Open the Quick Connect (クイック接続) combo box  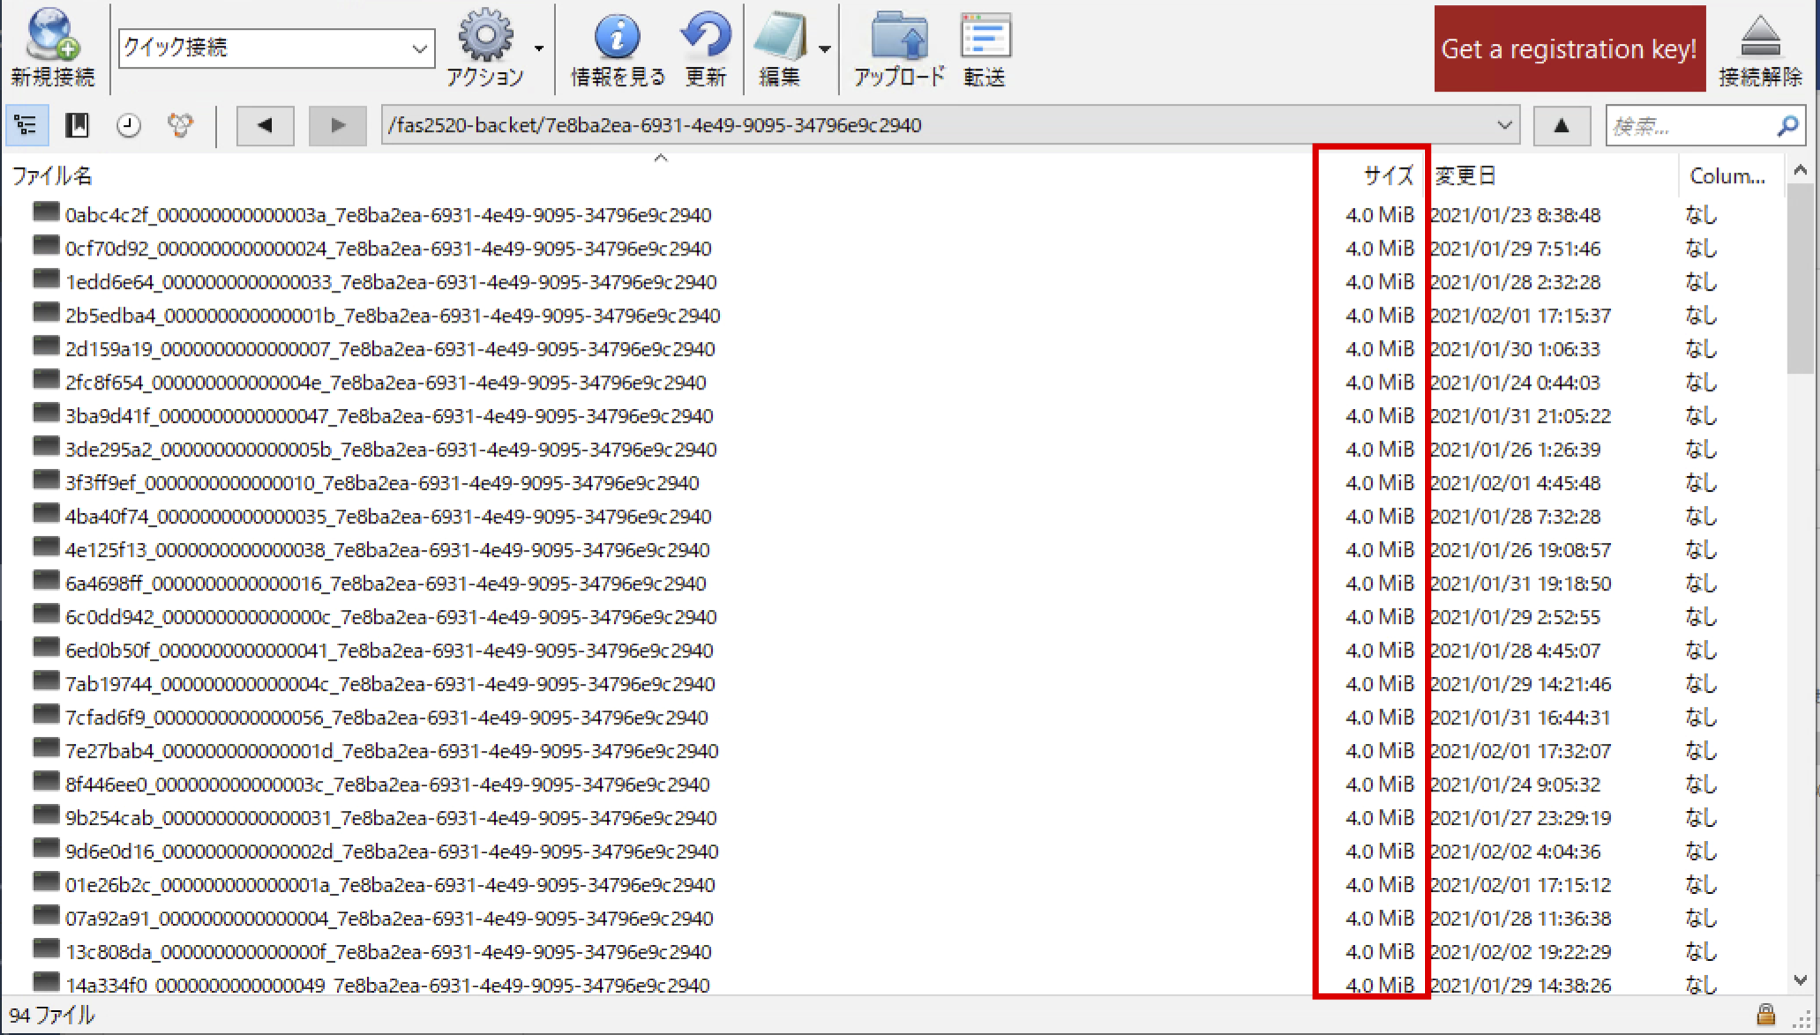click(x=277, y=47)
